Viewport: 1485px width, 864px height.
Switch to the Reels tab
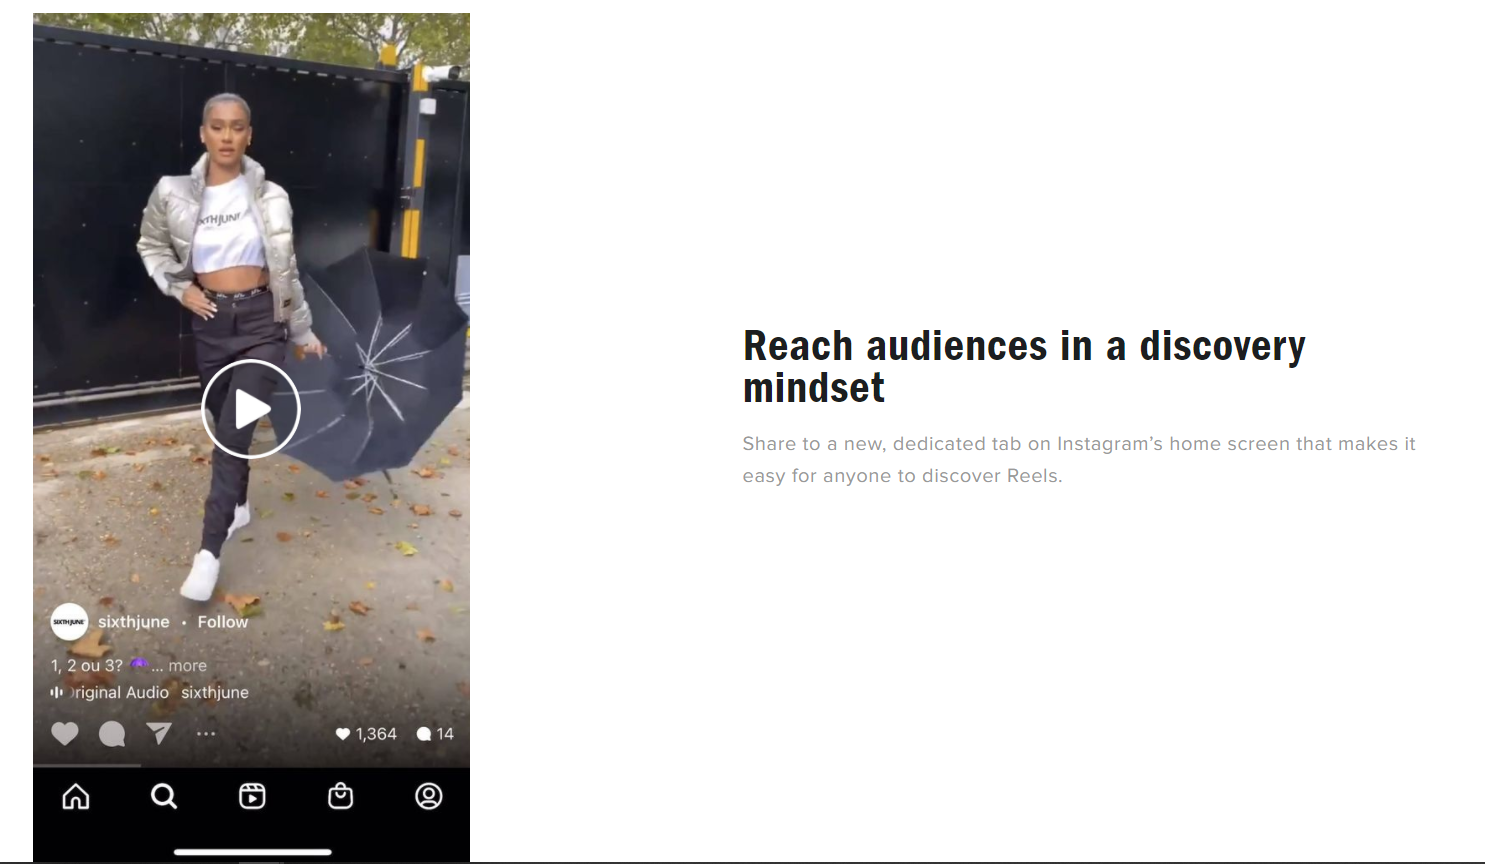[252, 796]
